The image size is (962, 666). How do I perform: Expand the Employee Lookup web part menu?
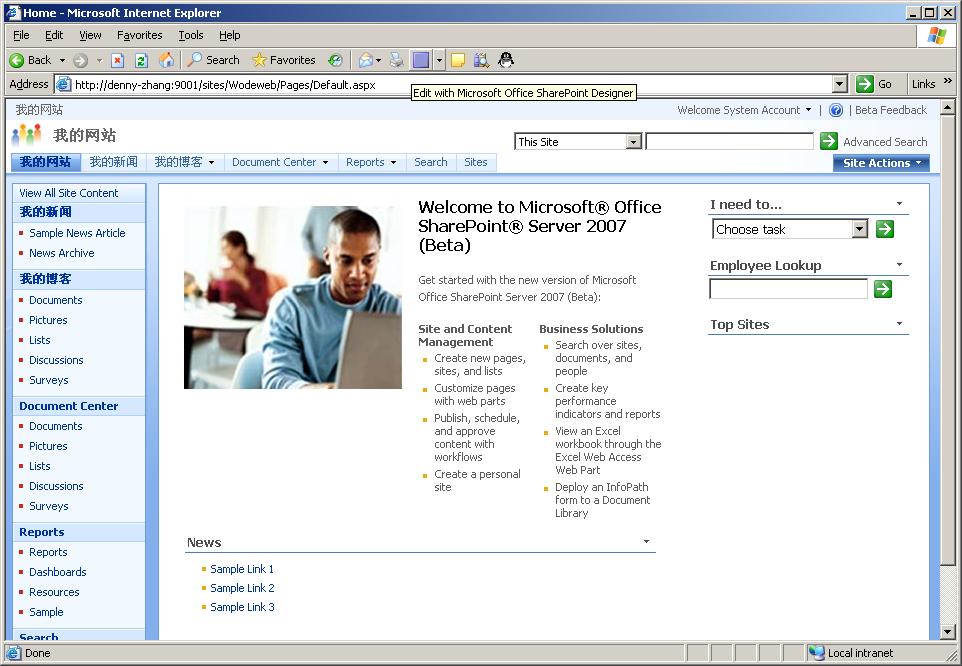899,264
